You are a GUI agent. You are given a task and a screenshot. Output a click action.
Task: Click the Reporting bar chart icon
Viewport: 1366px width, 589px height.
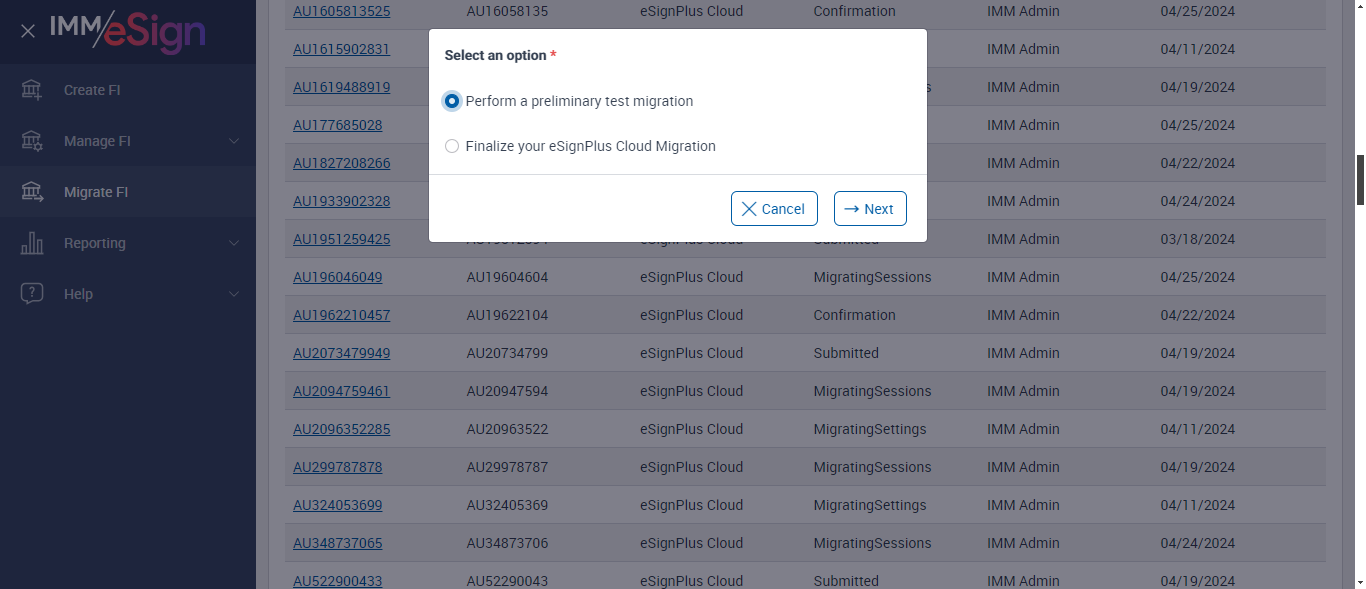tap(32, 243)
